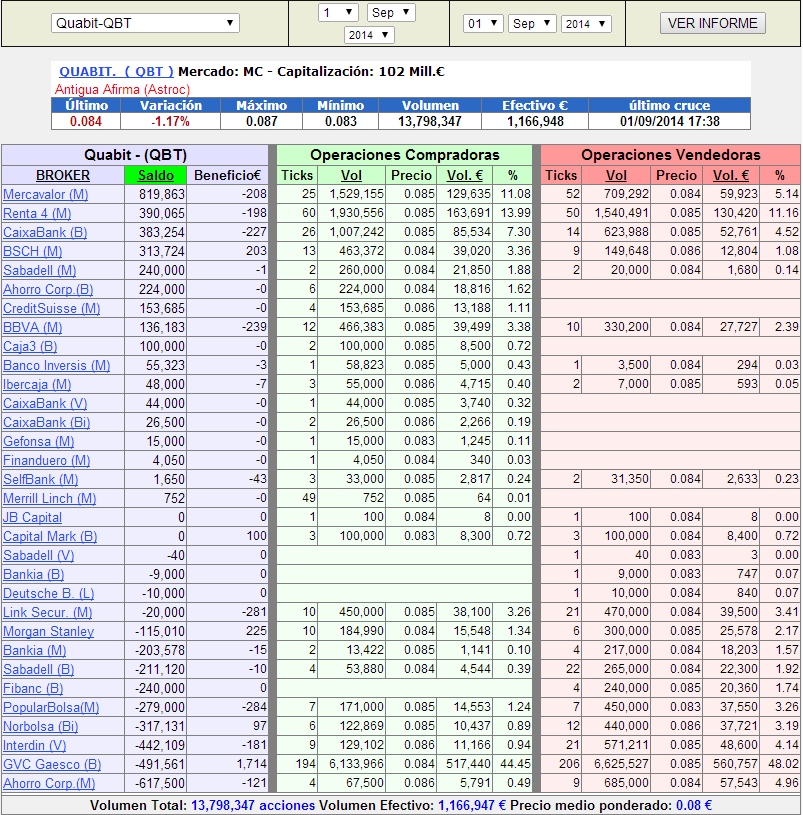Open the QUABIT. ( QBT ) link
The height and width of the screenshot is (815, 803).
click(116, 72)
